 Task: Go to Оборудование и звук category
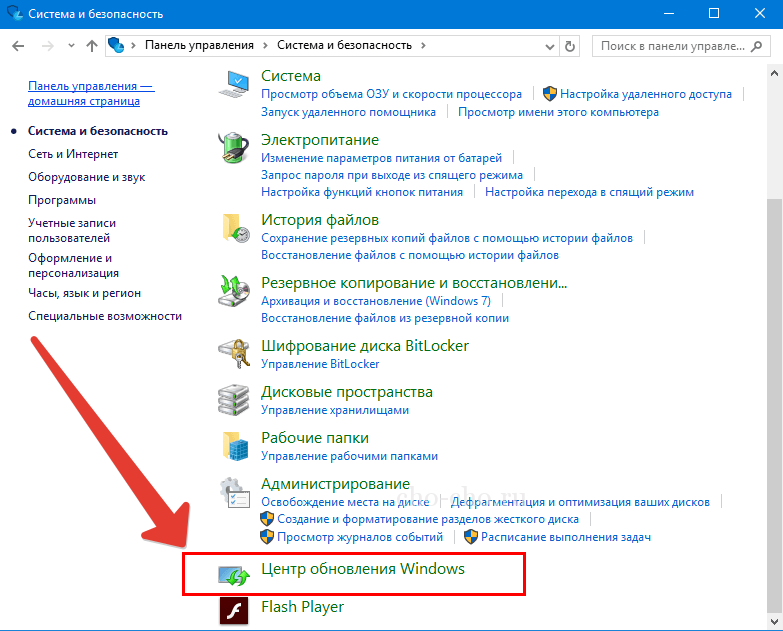(x=86, y=177)
